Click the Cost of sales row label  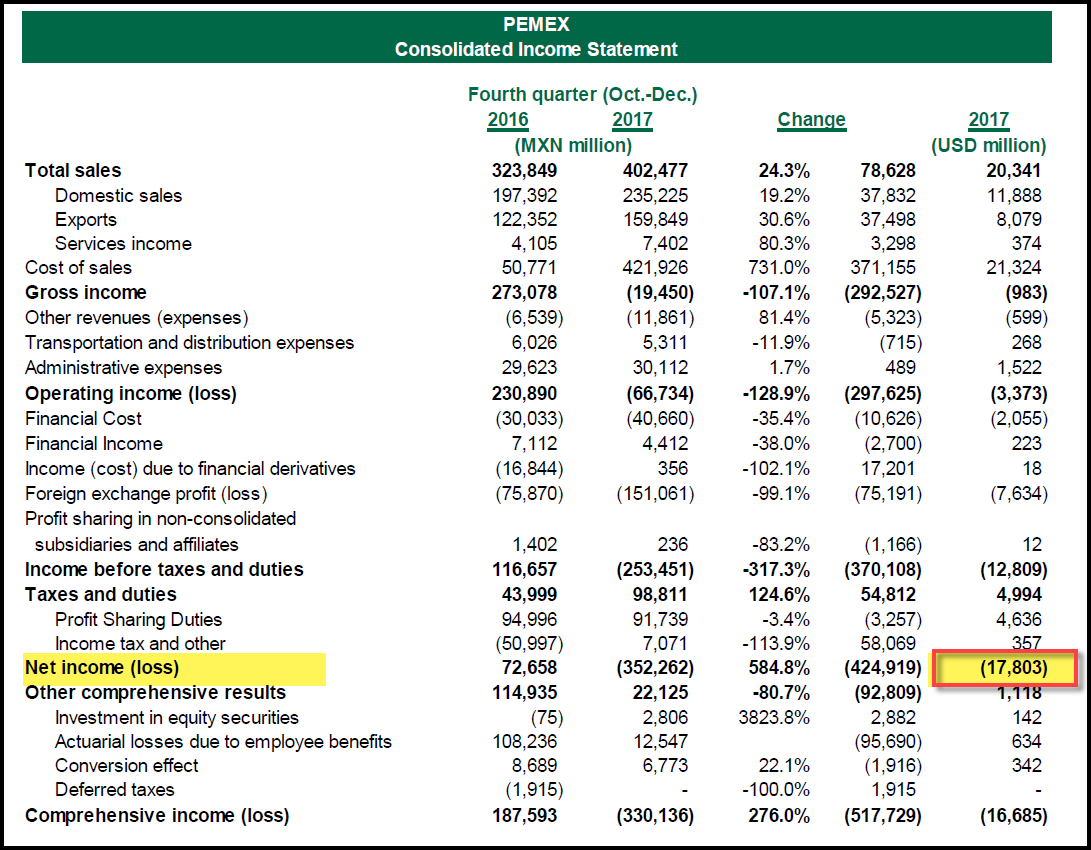coord(78,268)
